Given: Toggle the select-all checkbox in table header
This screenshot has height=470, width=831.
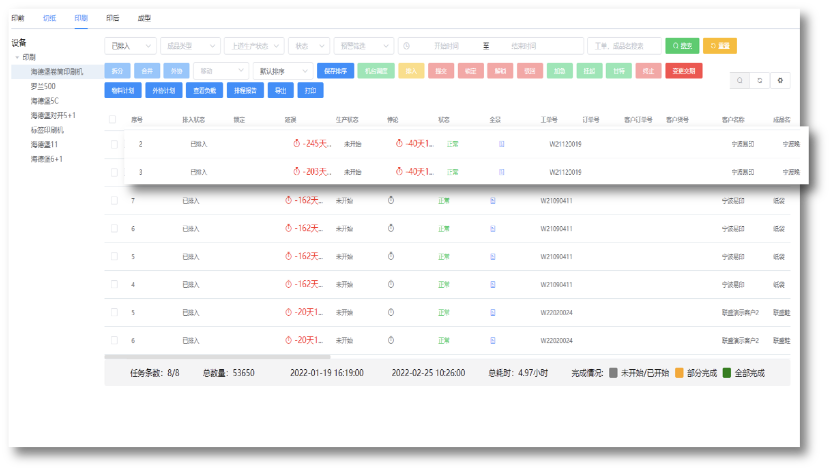Looking at the screenshot, I should [x=113, y=119].
